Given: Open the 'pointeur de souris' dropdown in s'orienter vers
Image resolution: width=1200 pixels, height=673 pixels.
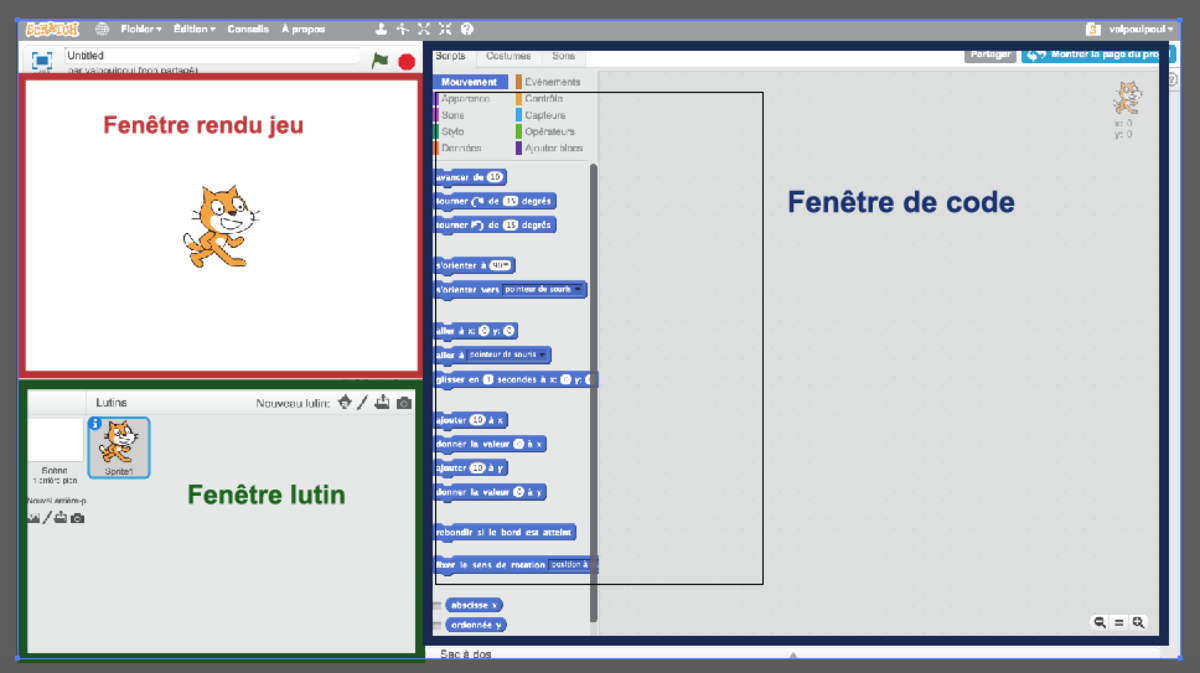Looking at the screenshot, I should 541,288.
